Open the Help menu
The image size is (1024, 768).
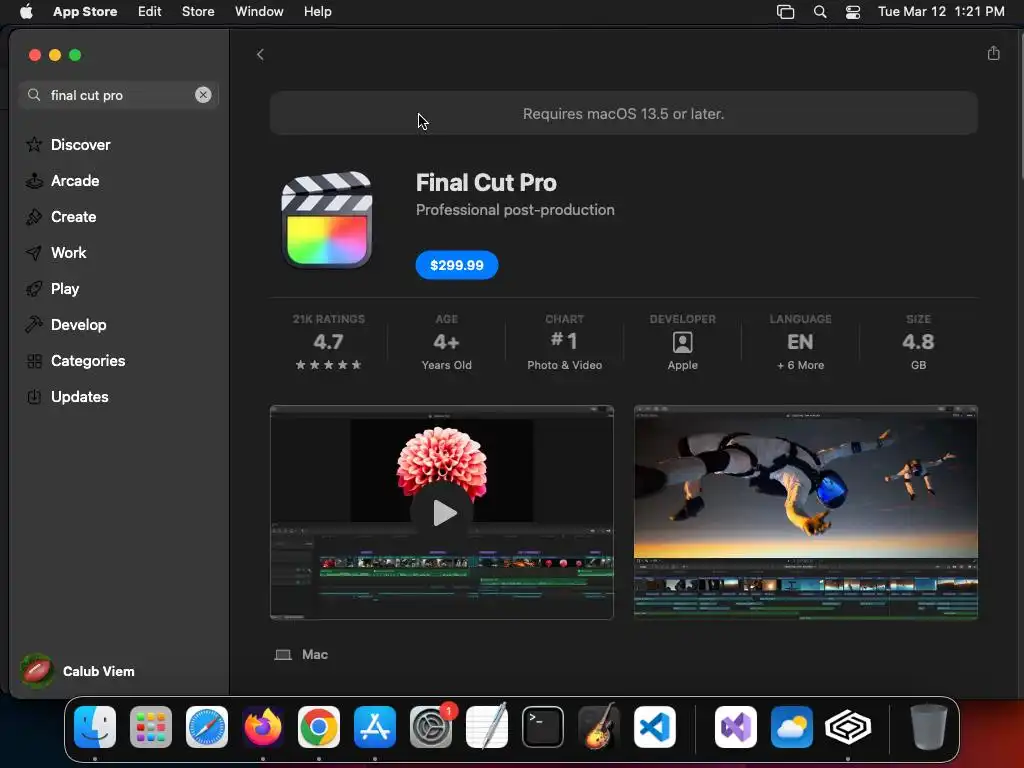tap(317, 11)
